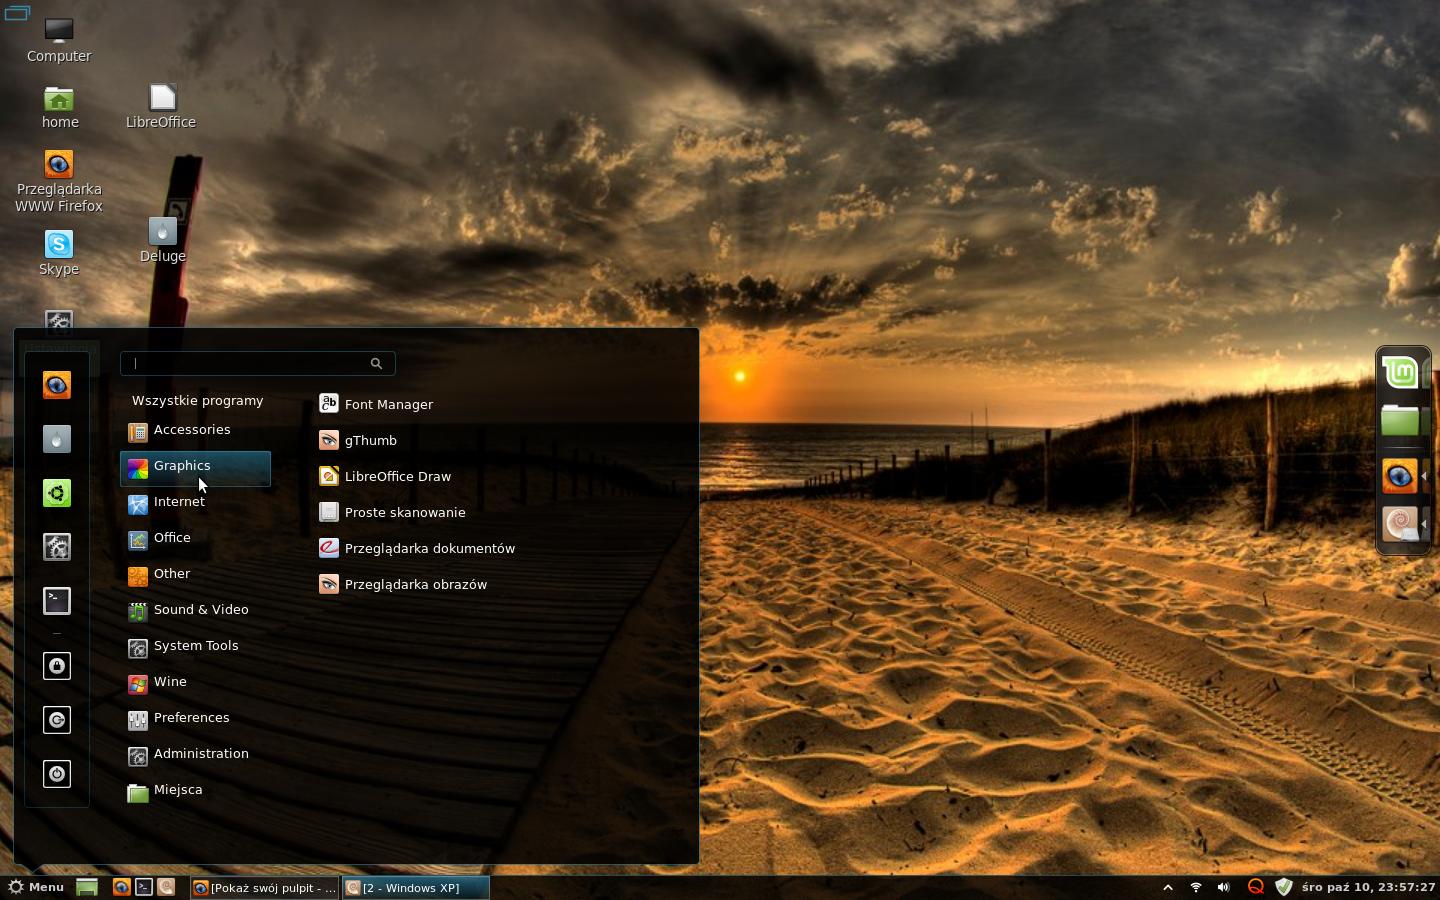
Task: Click the show desktop icon on panel
Action: point(87,887)
